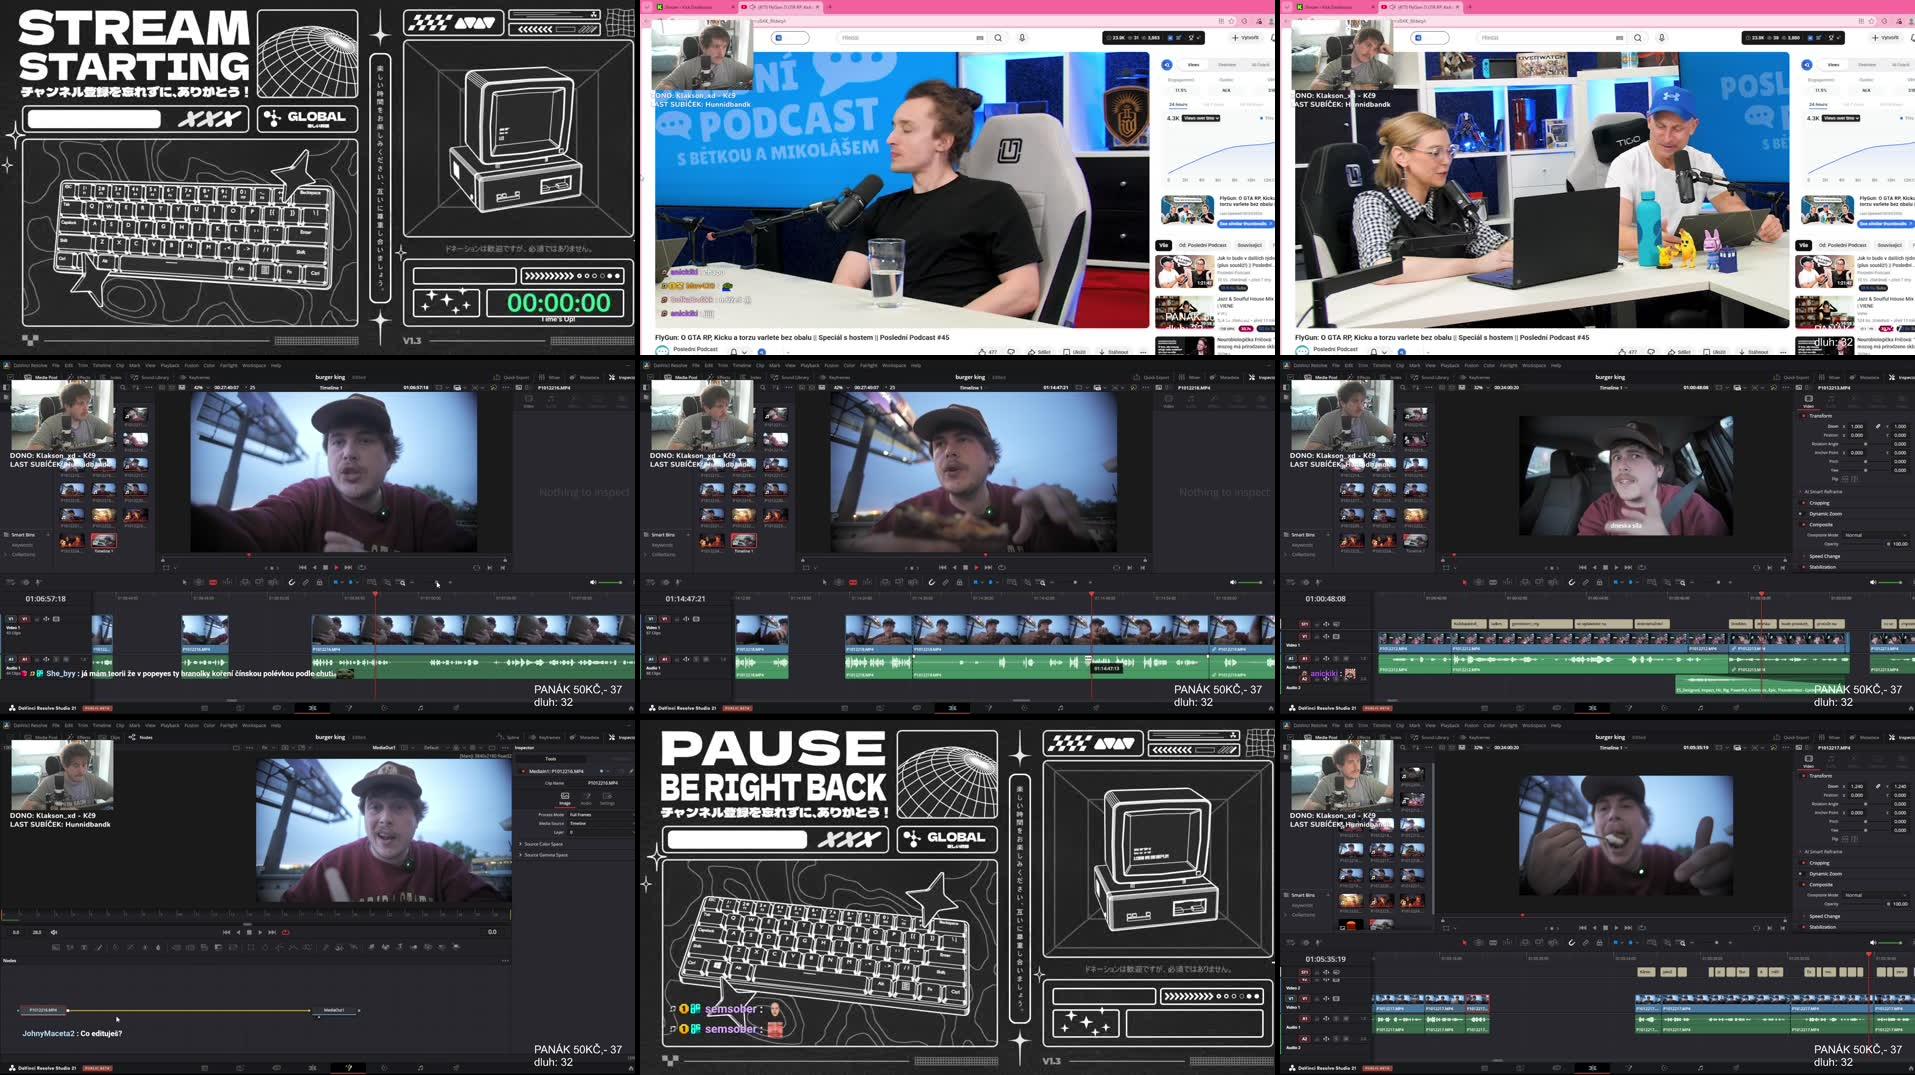The width and height of the screenshot is (1915, 1075).
Task: Click voice search microphone in the man-podcast frame
Action: pyautogui.click(x=1022, y=38)
